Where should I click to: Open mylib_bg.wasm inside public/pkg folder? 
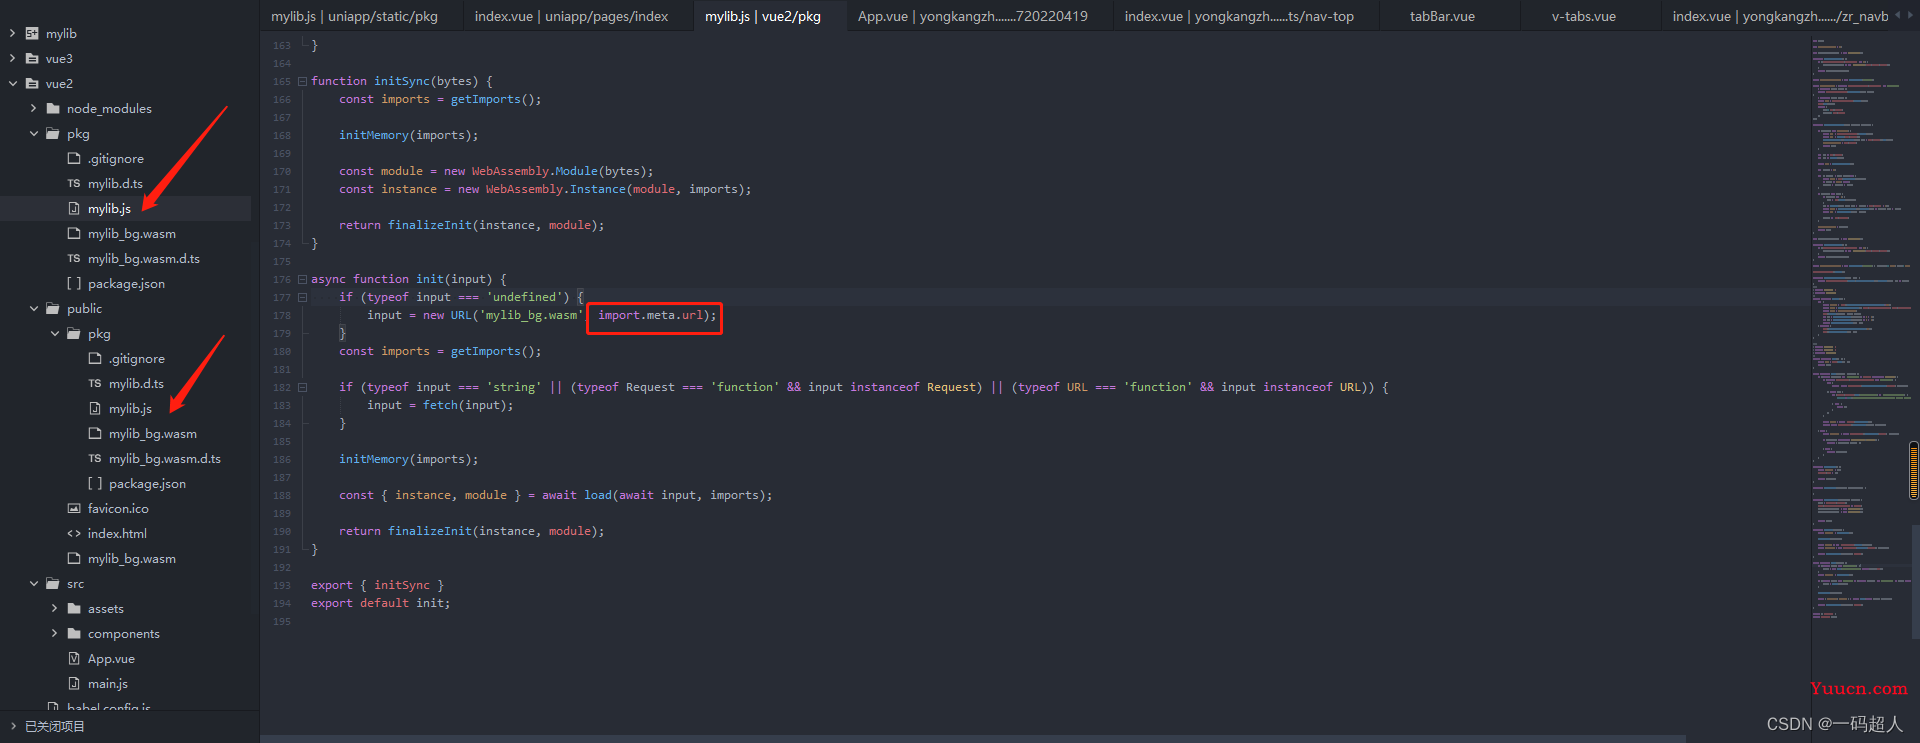coord(153,433)
